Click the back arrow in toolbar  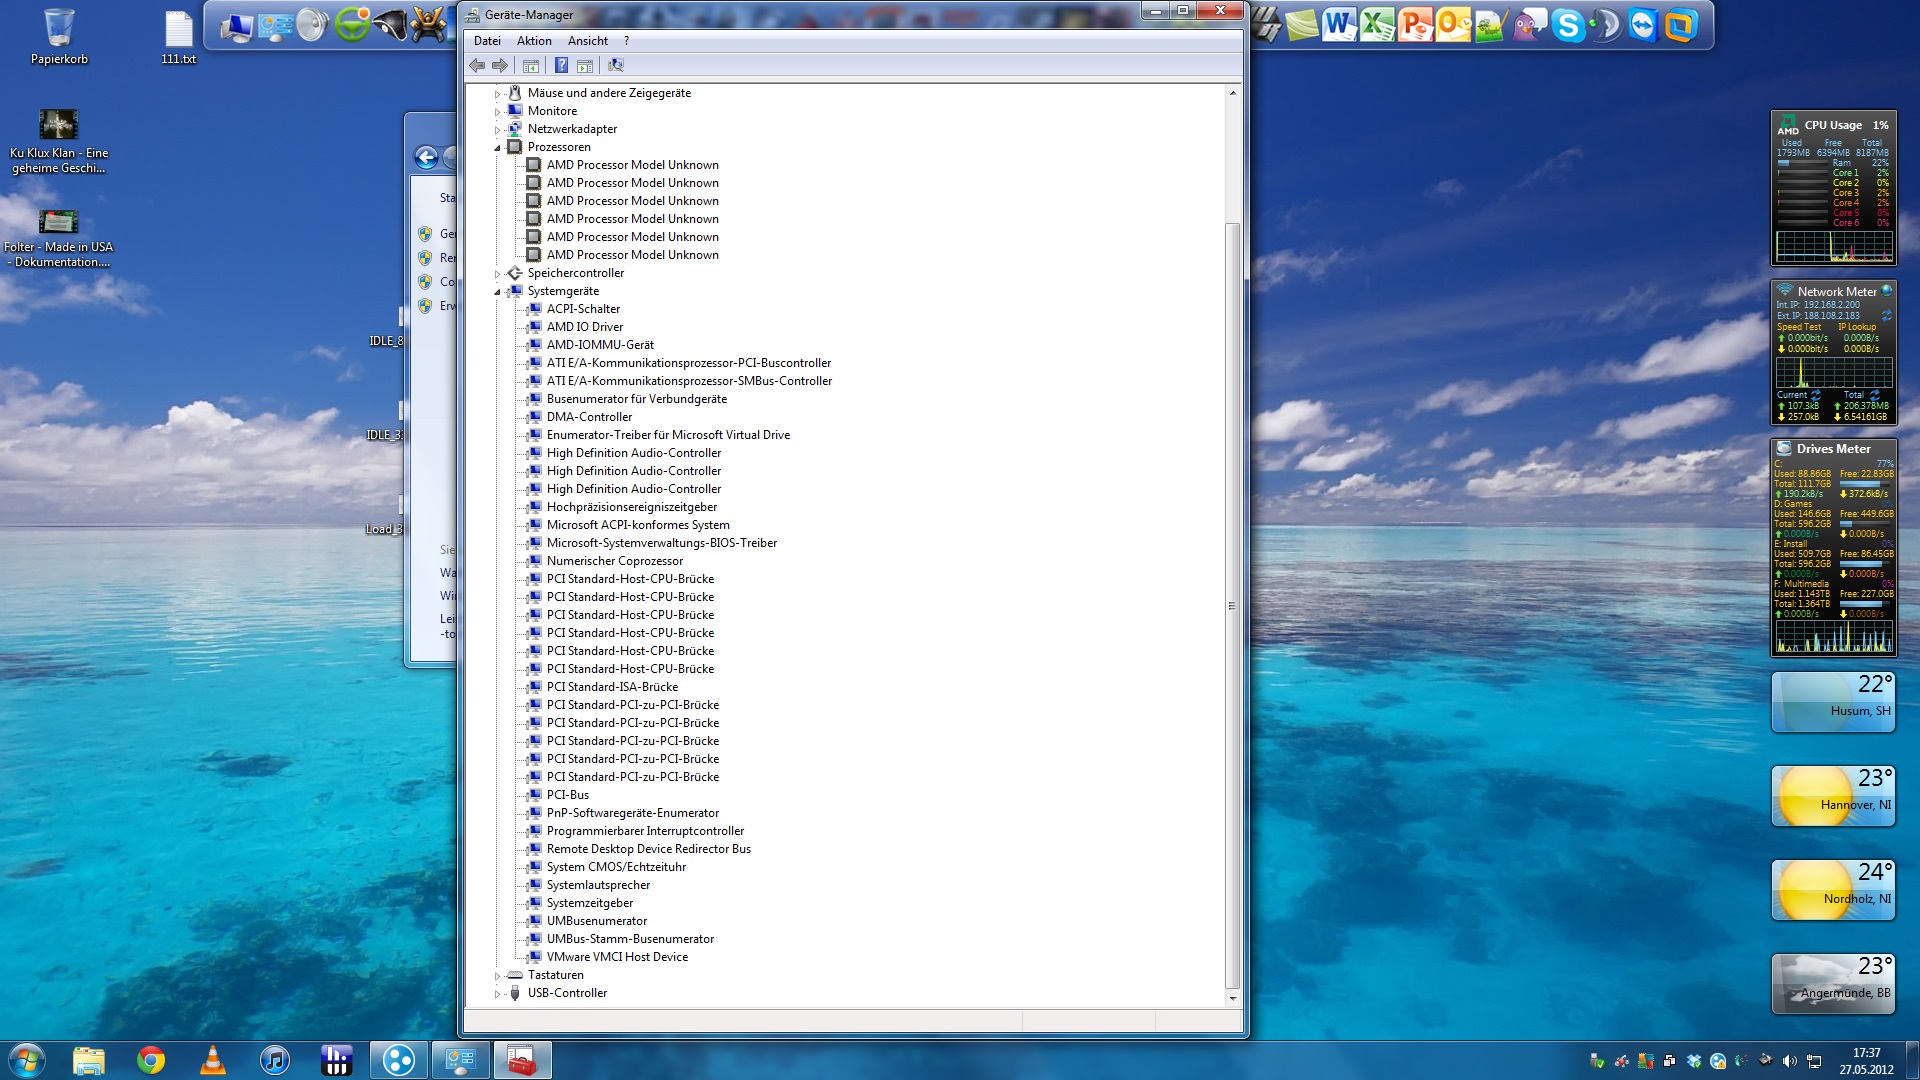click(x=477, y=65)
